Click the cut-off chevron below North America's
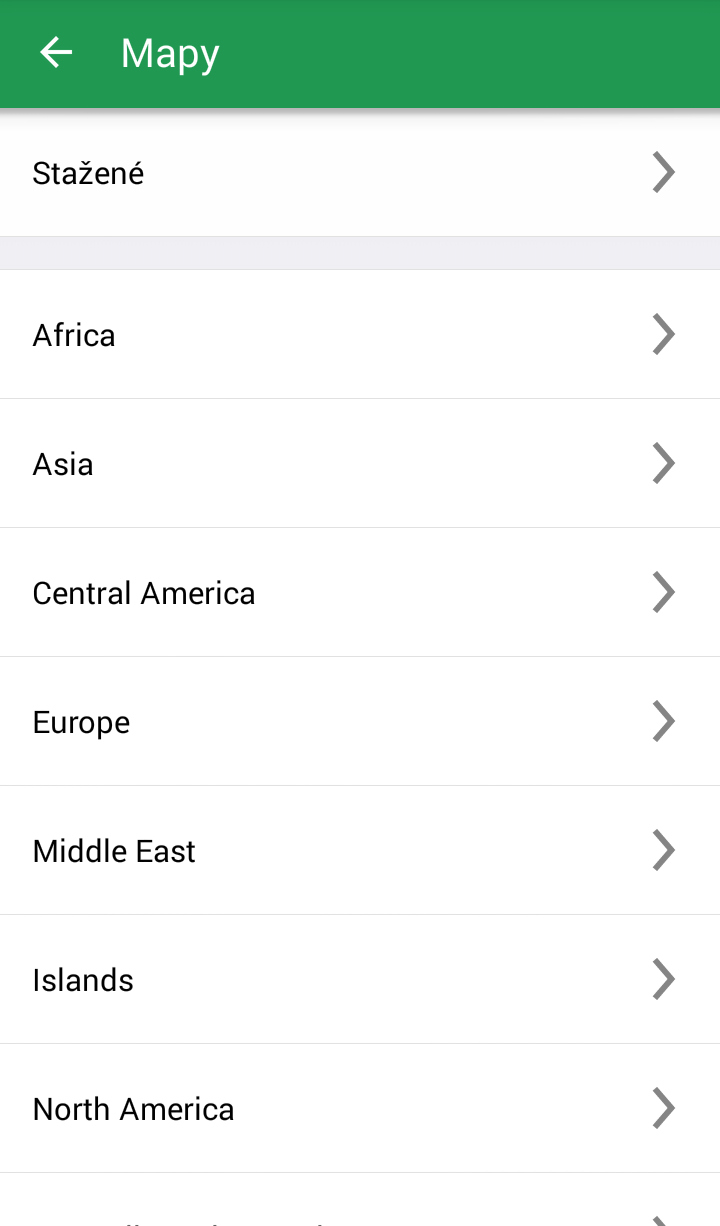Image resolution: width=720 pixels, height=1226 pixels. [663, 1218]
